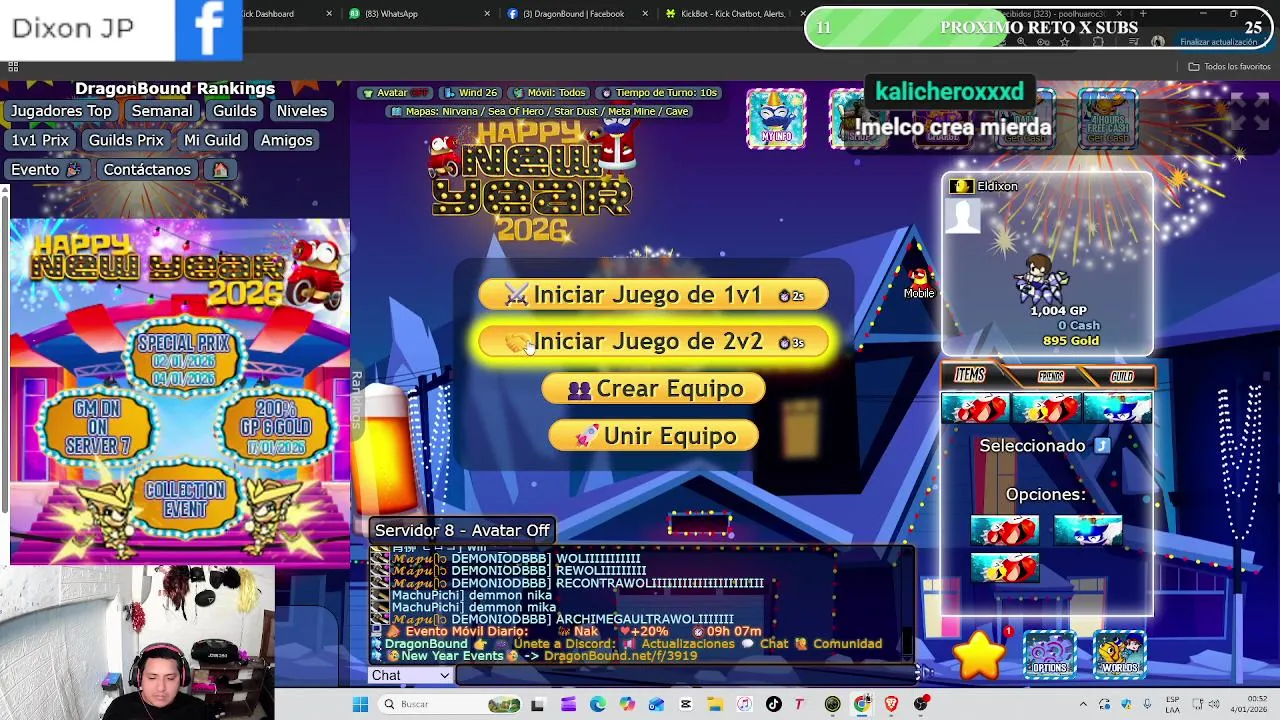This screenshot has width=1280, height=720.
Task: Click the Wind 26 setting
Action: tap(470, 93)
